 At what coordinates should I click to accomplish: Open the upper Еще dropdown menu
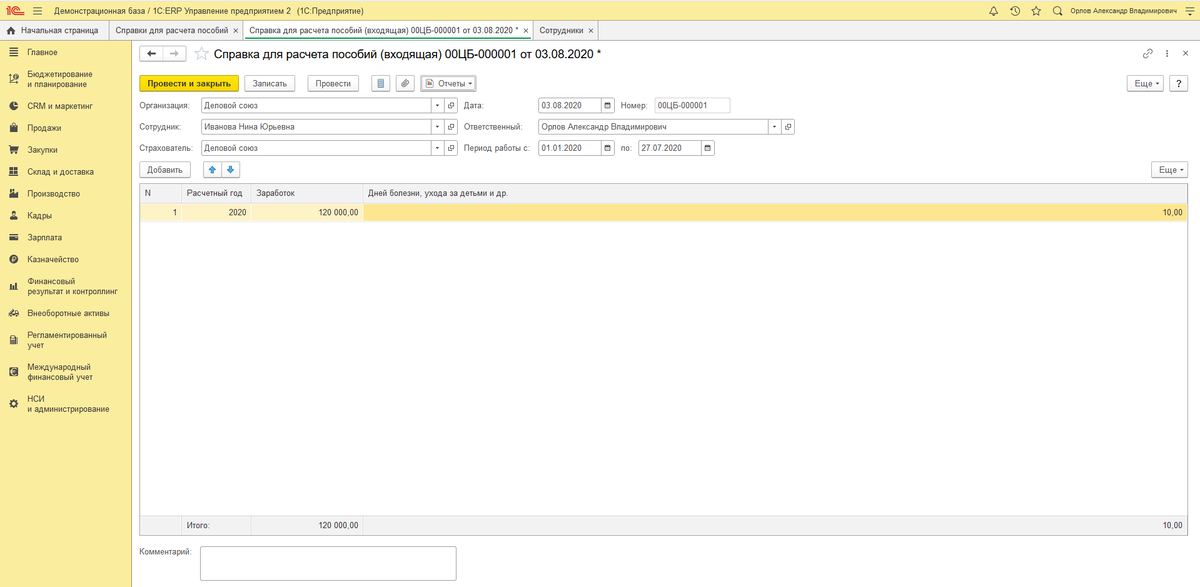pos(1146,83)
